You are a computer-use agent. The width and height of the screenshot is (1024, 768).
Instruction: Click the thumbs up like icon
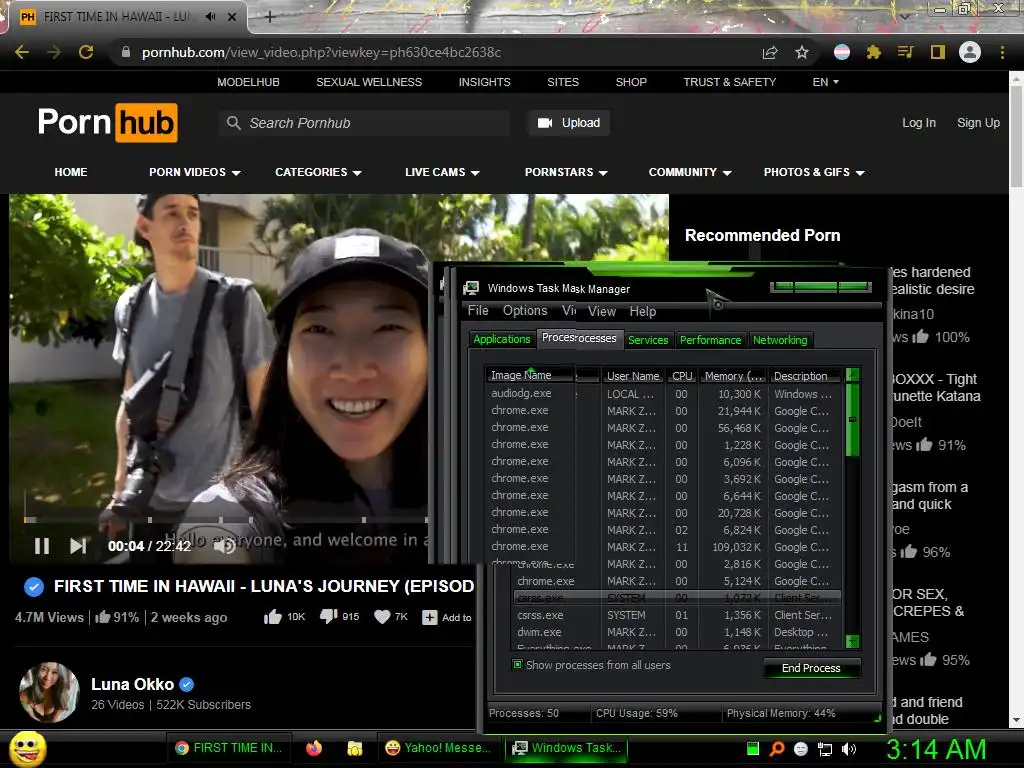pos(273,616)
